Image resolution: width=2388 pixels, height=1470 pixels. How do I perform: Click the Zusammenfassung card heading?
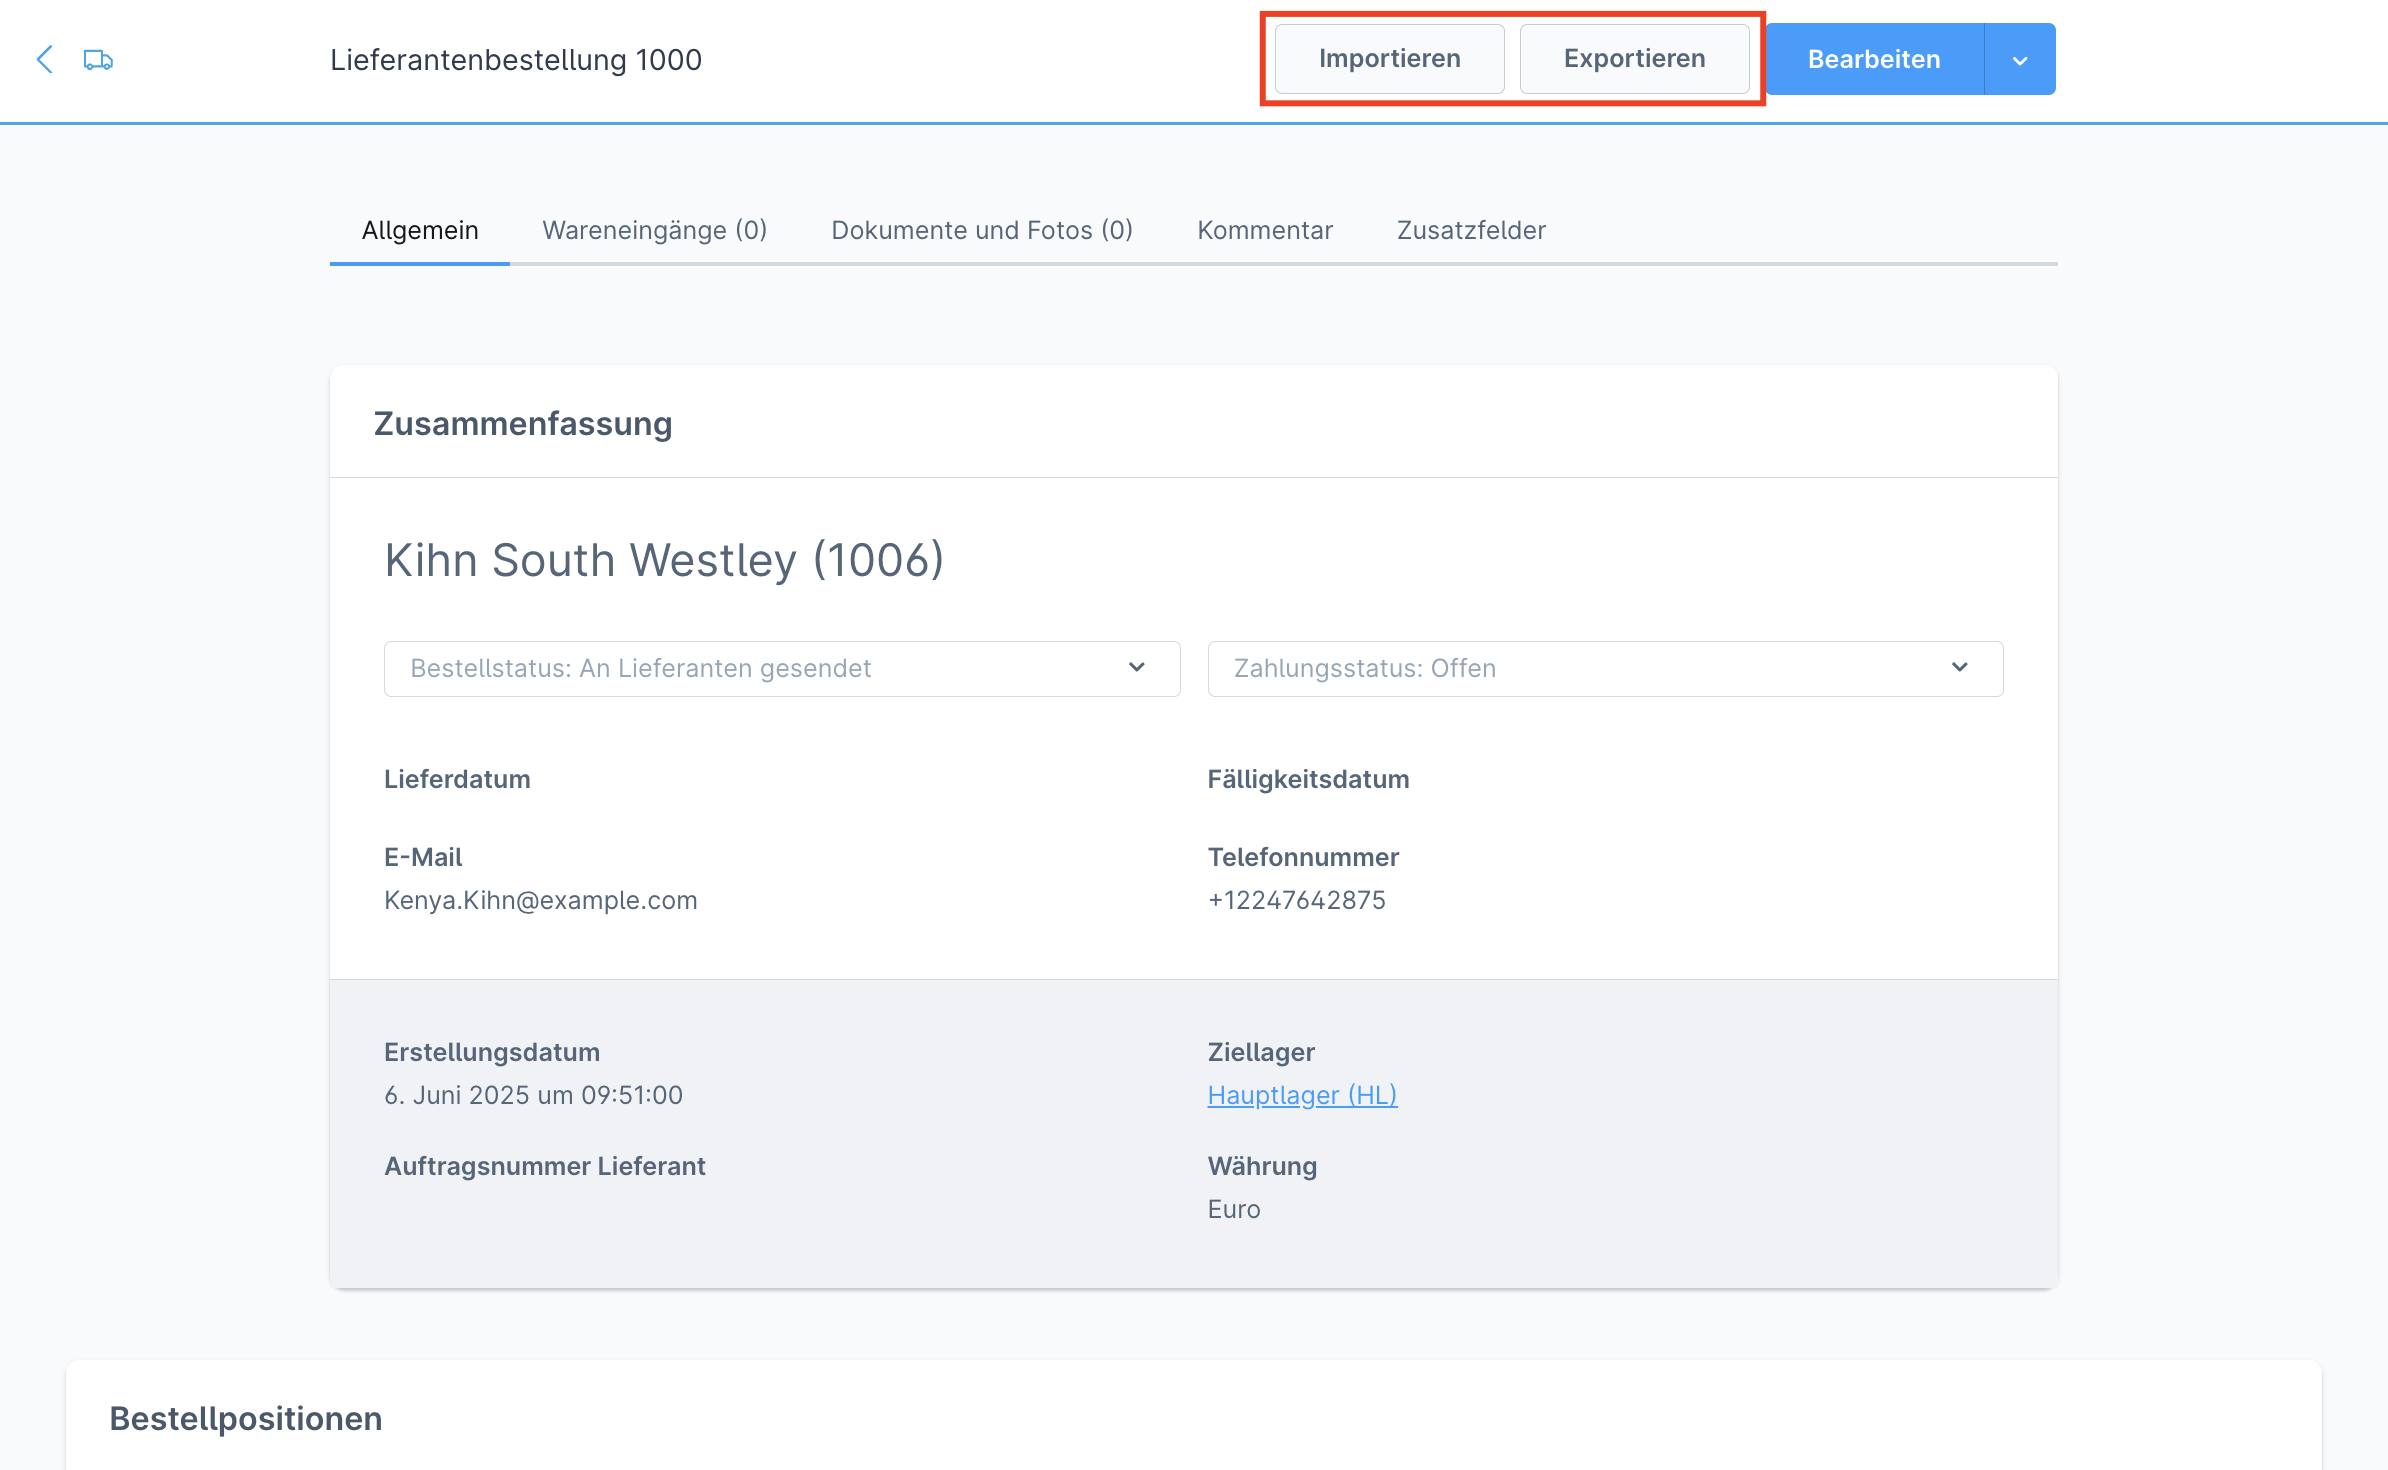pos(523,424)
